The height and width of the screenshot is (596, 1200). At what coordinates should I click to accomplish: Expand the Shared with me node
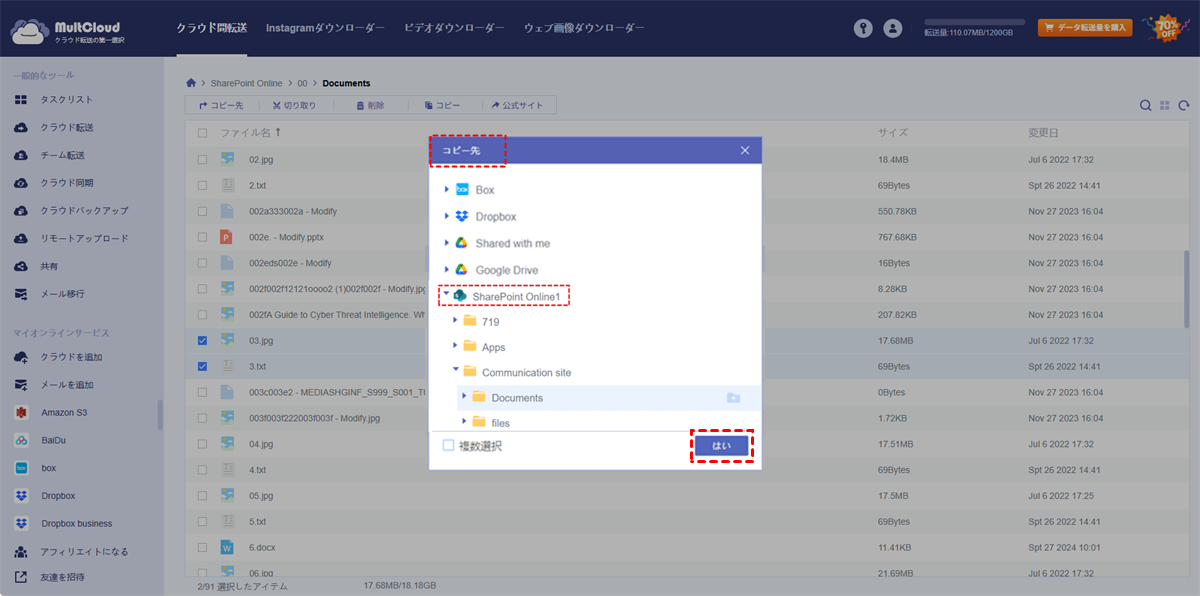click(446, 243)
